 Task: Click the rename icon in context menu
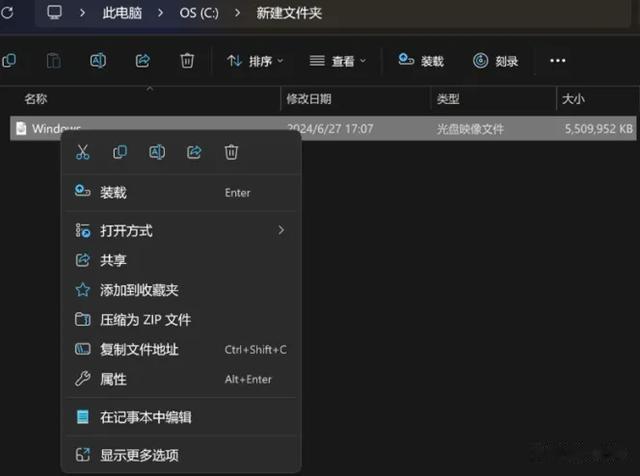[157, 152]
